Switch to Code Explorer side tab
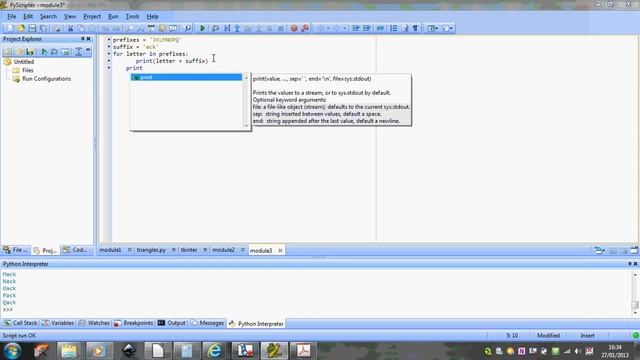 [76, 250]
